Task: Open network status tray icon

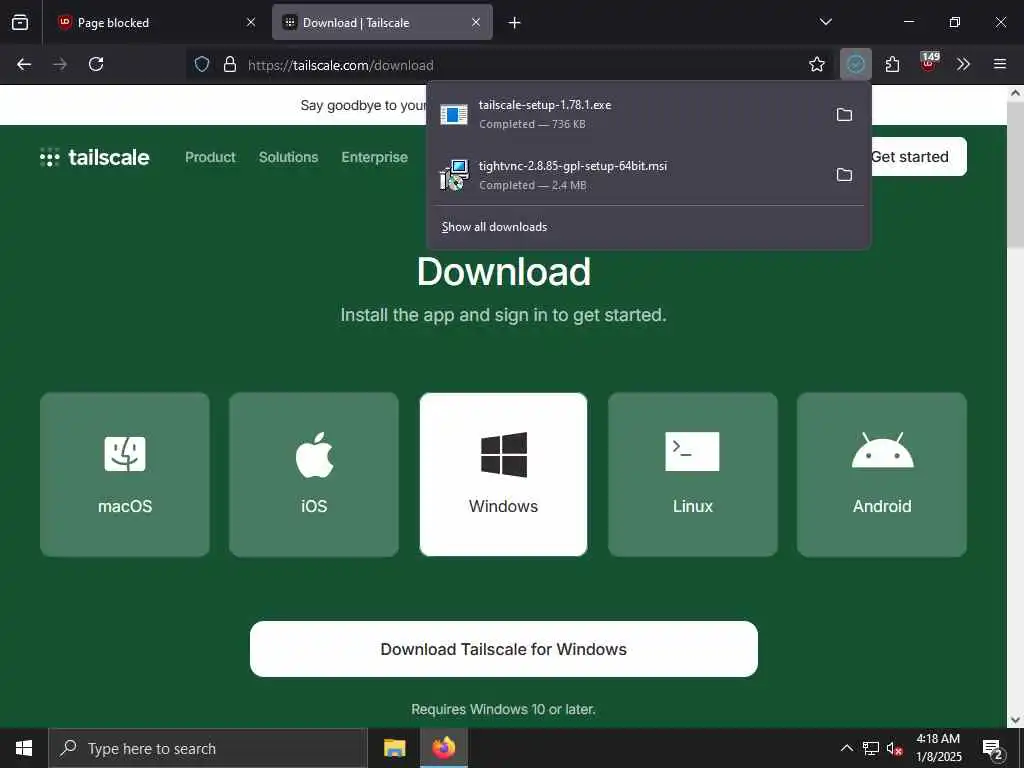Action: [x=871, y=748]
